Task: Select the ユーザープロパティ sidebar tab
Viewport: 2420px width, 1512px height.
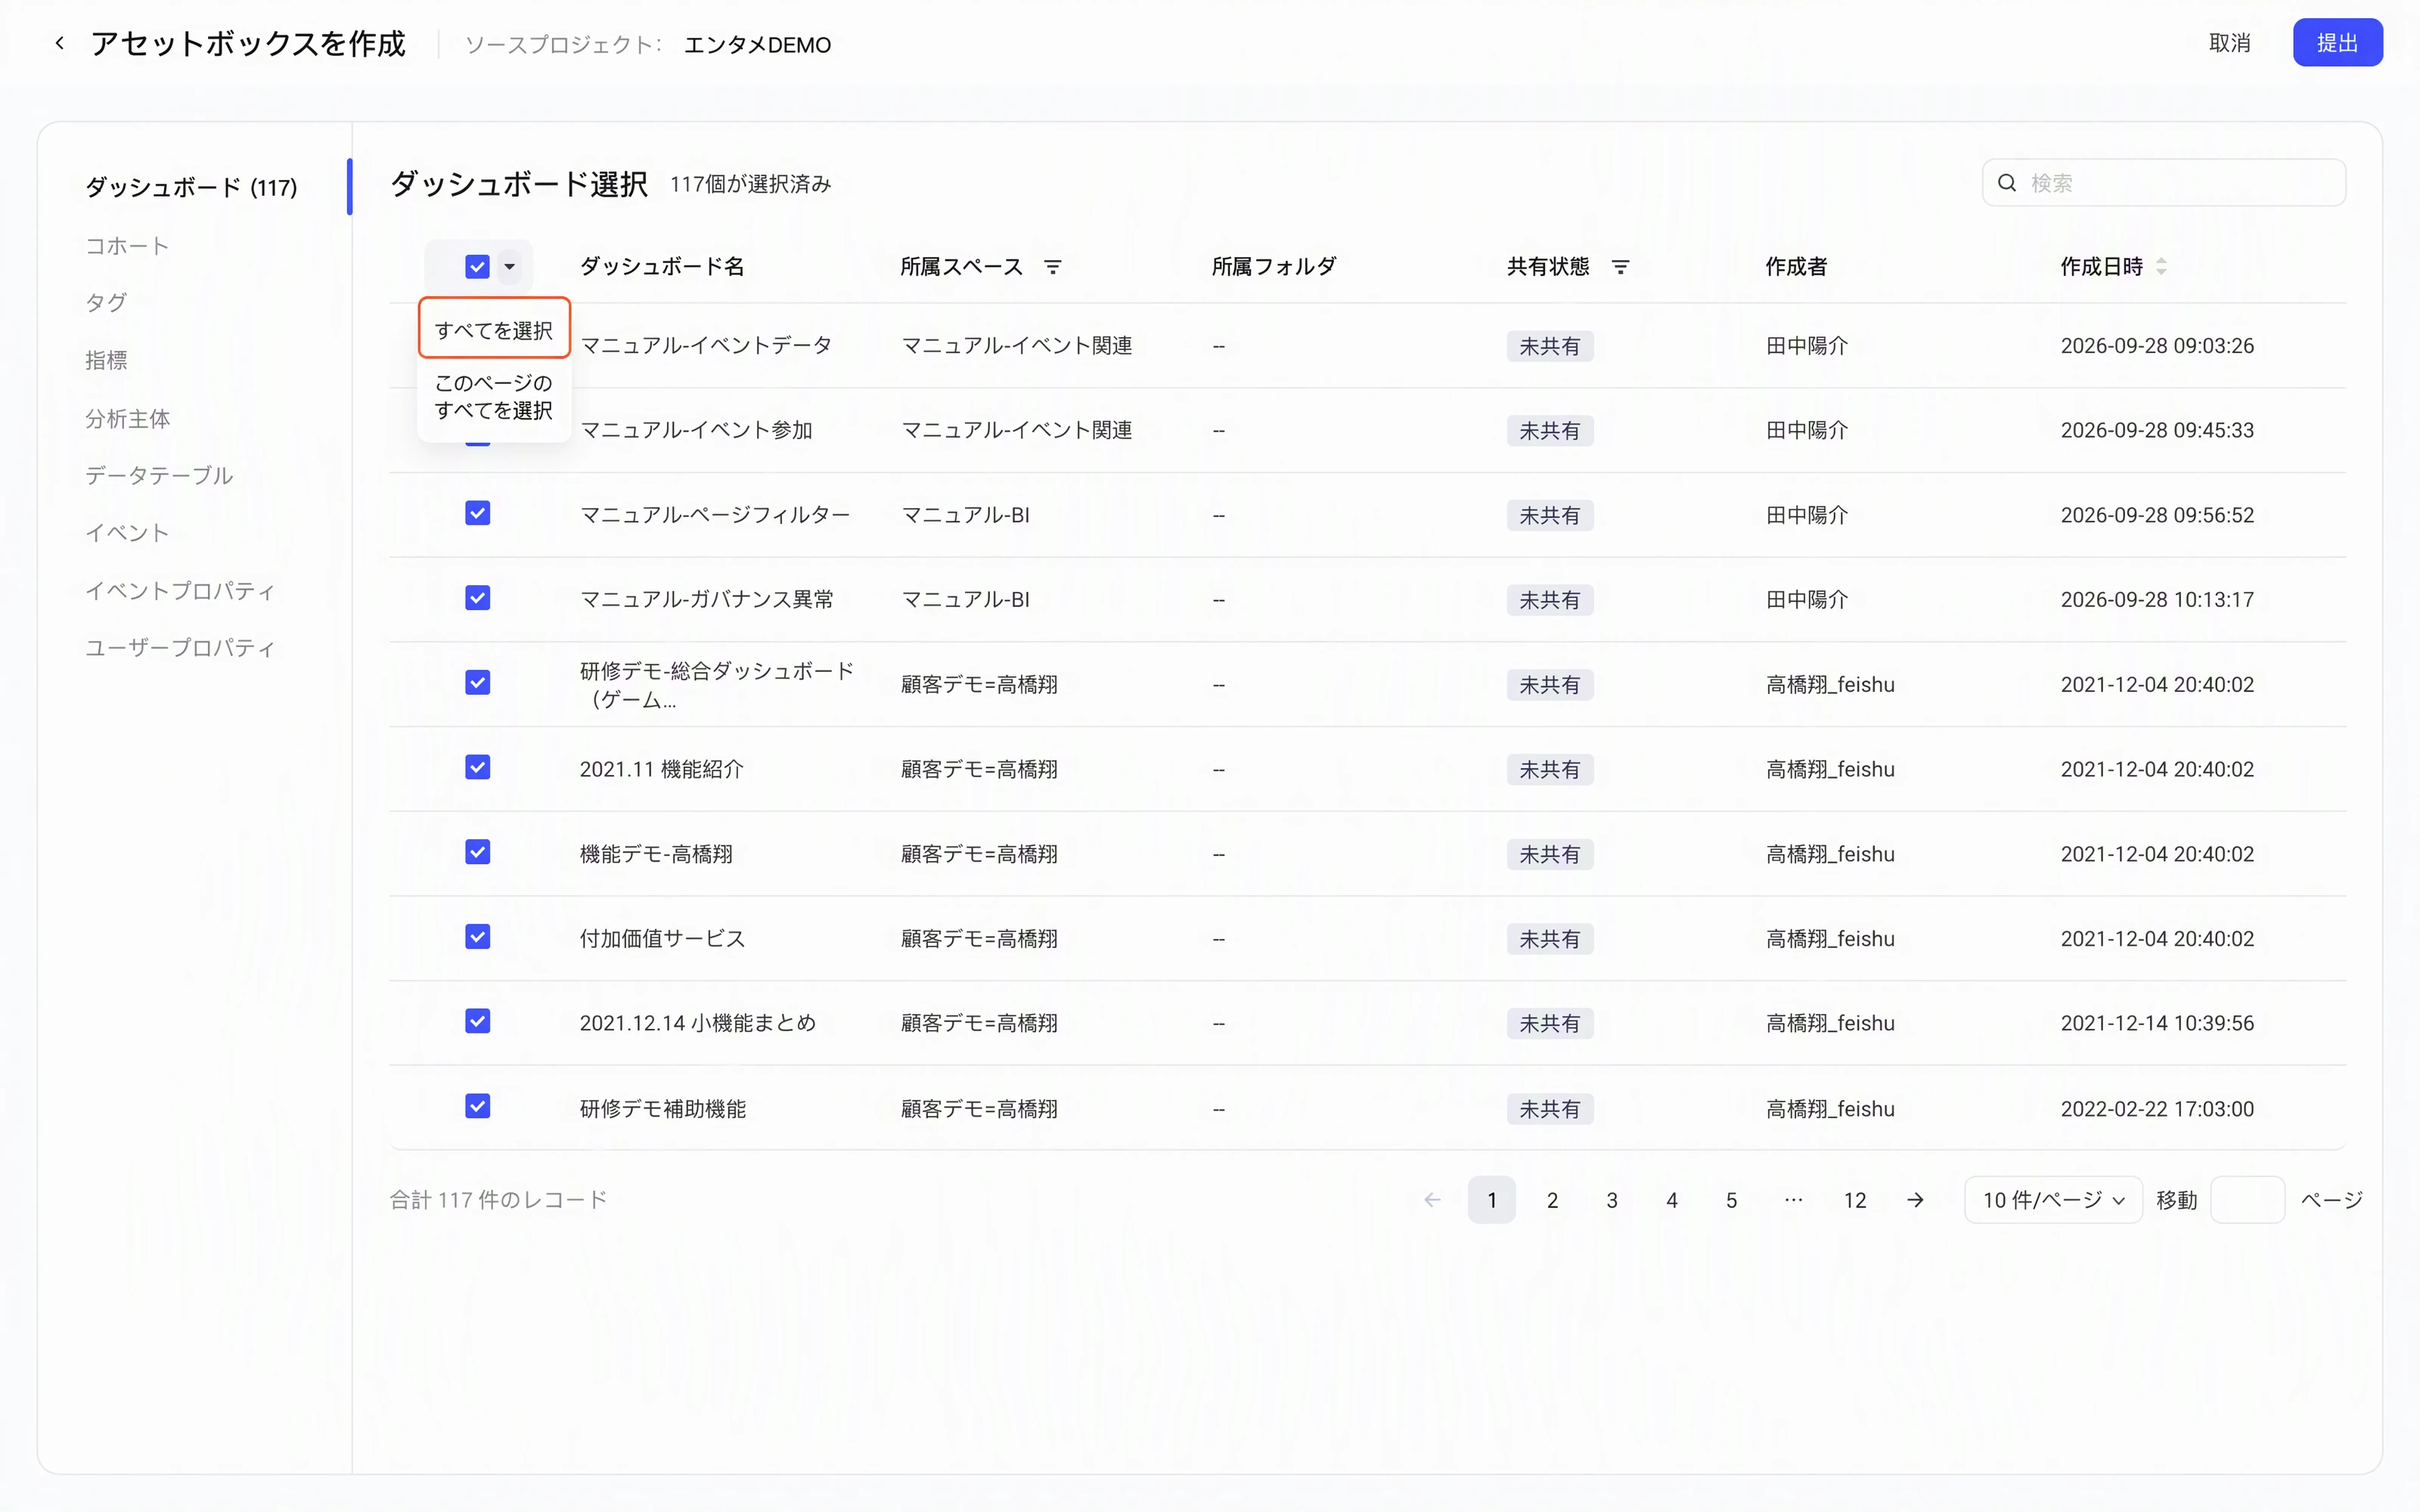Action: (x=180, y=648)
